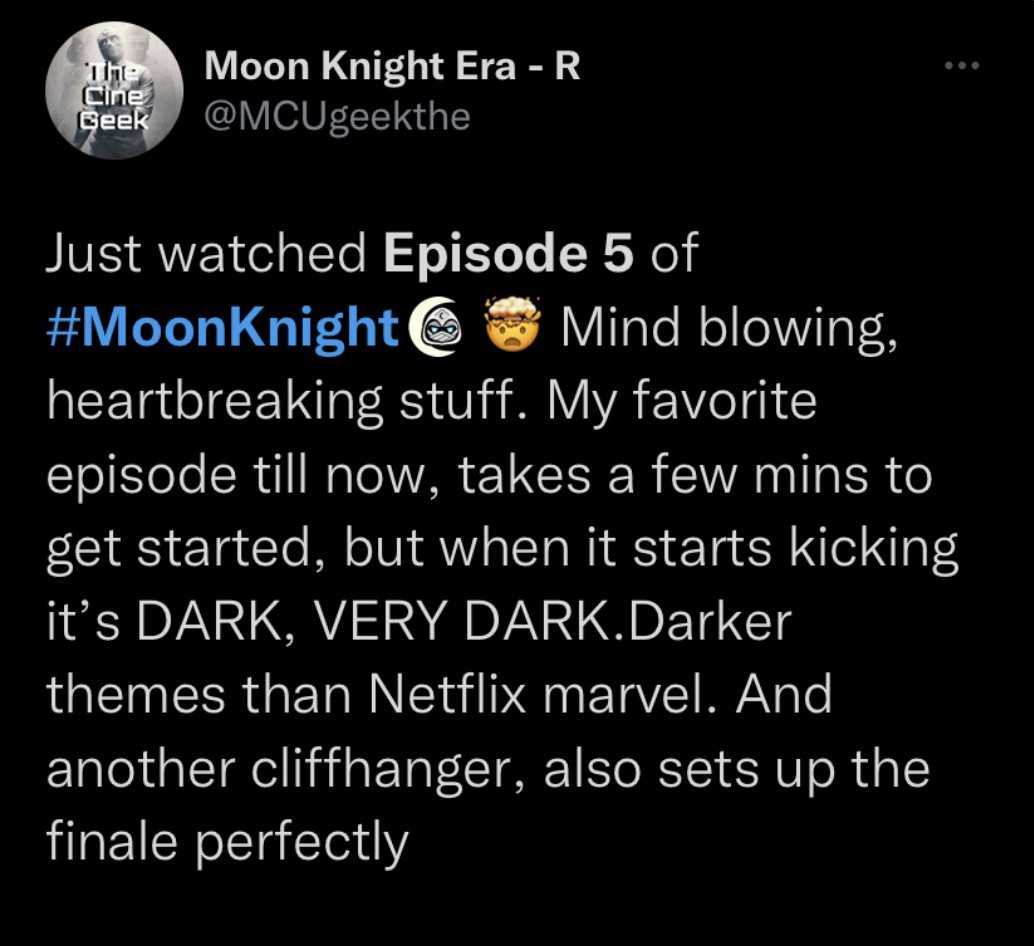This screenshot has height=946, width=1034.
Task: Click the phrase My favorite
Action: pos(681,401)
